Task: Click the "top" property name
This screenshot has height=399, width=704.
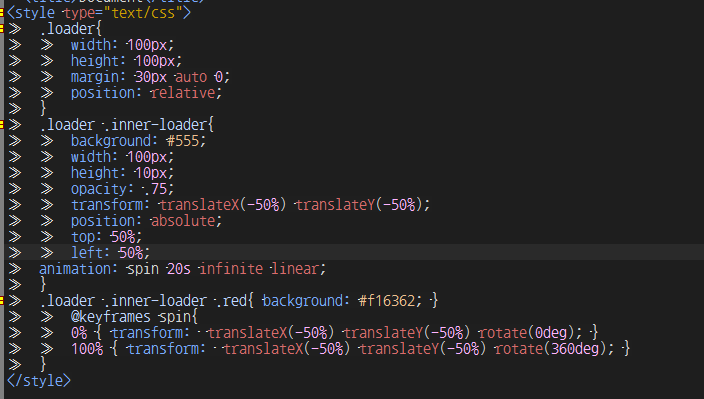Action: point(83,237)
